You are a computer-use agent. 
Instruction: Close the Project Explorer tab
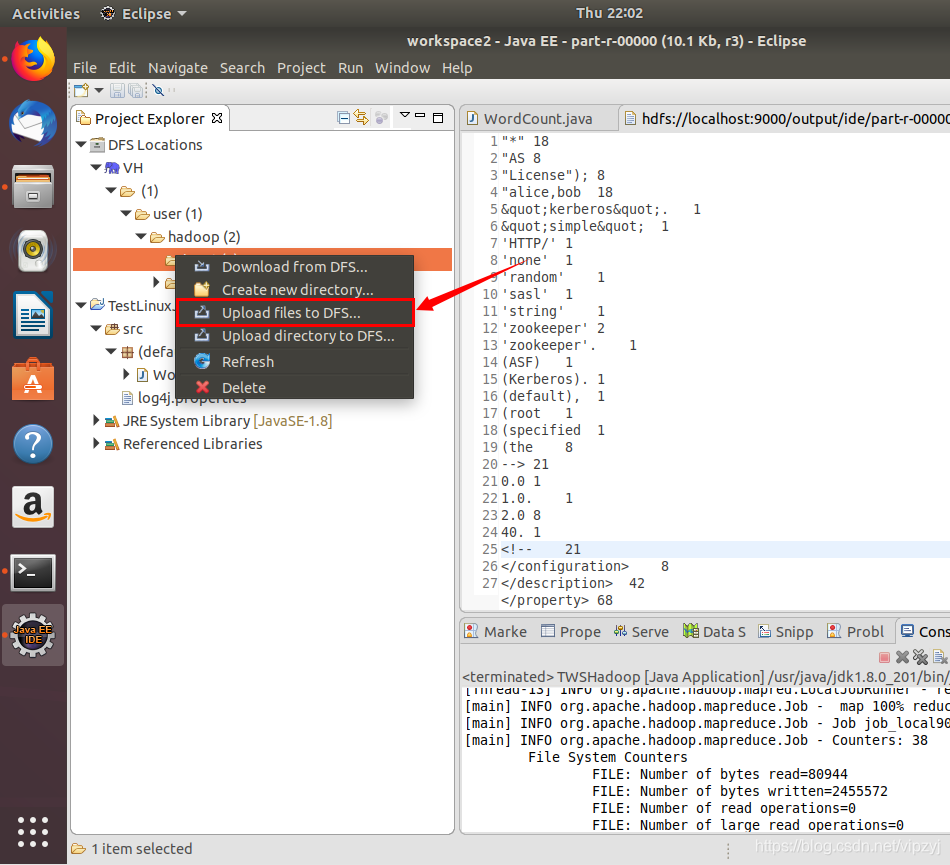pyautogui.click(x=217, y=118)
